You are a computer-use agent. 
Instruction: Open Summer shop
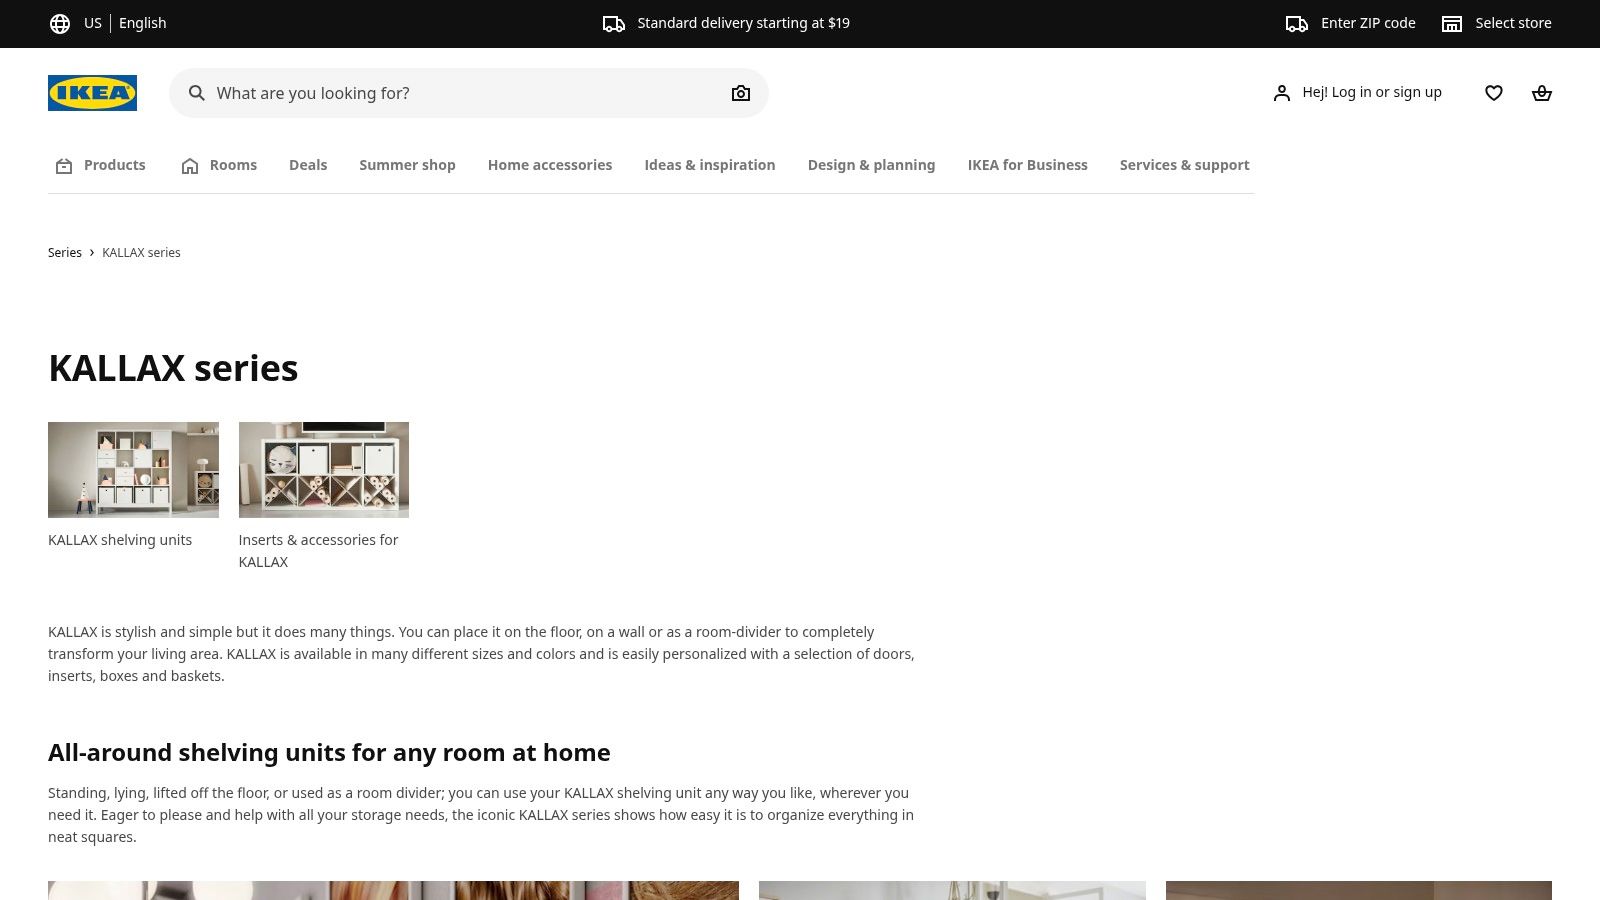click(407, 165)
